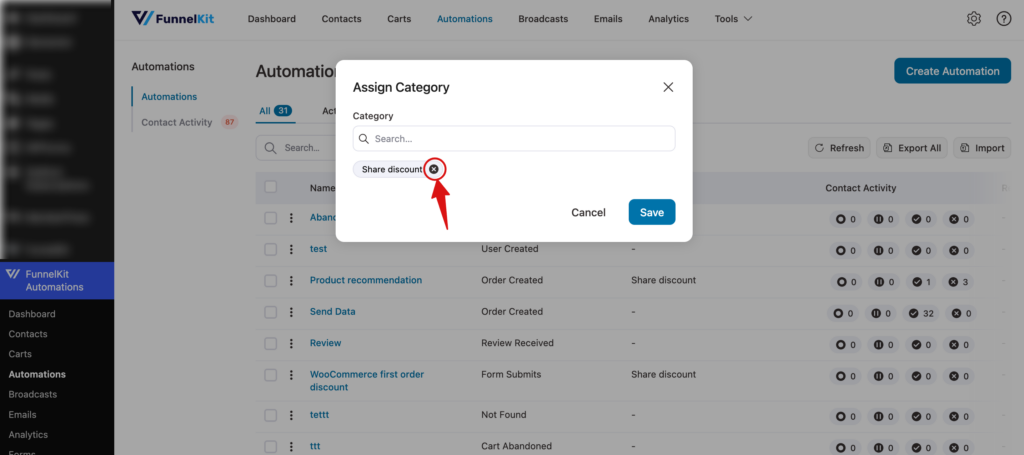Open WooCommerce first order discount link

367,381
